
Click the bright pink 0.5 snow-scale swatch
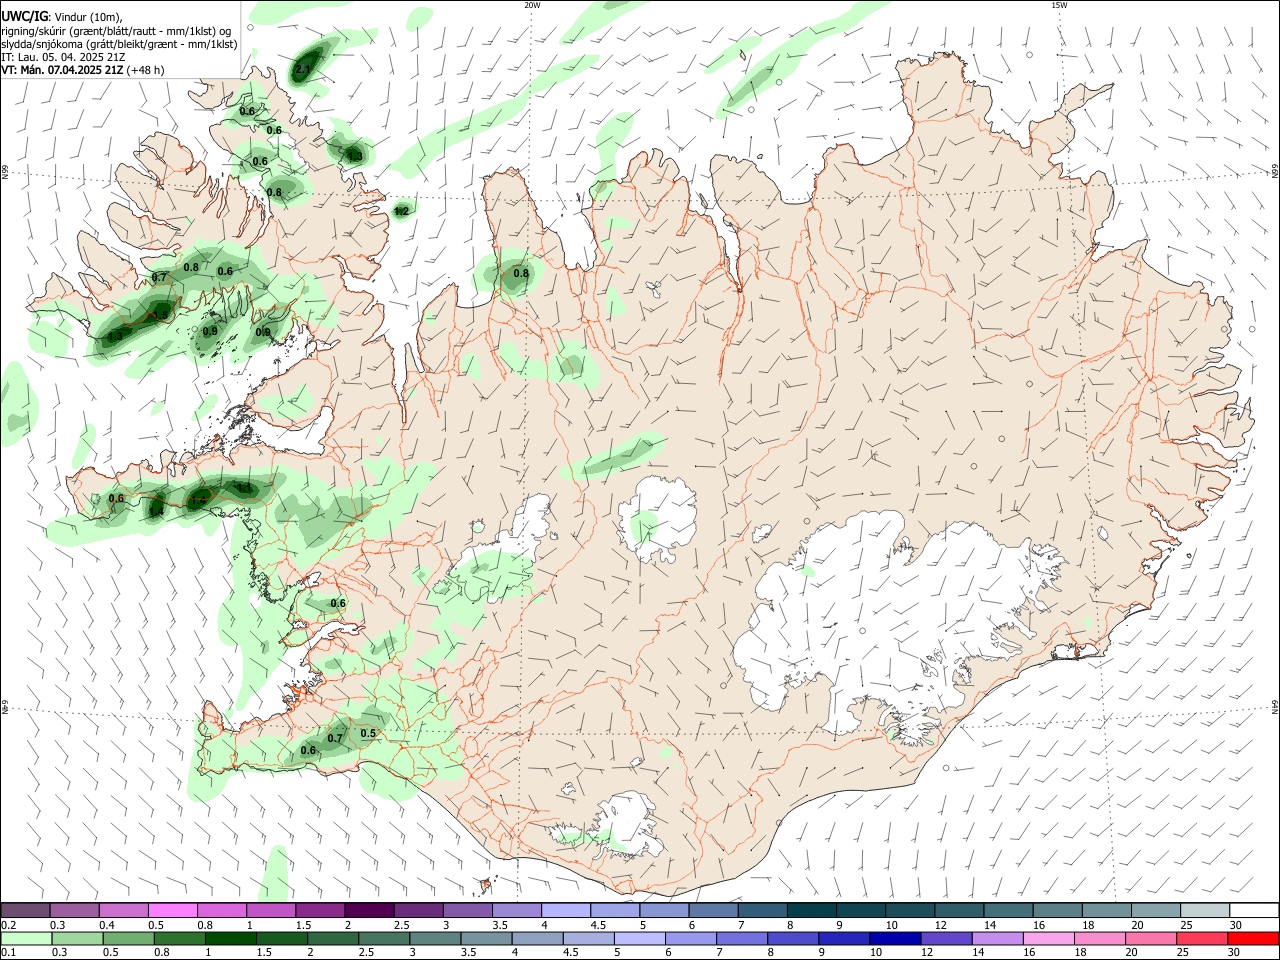[172, 910]
